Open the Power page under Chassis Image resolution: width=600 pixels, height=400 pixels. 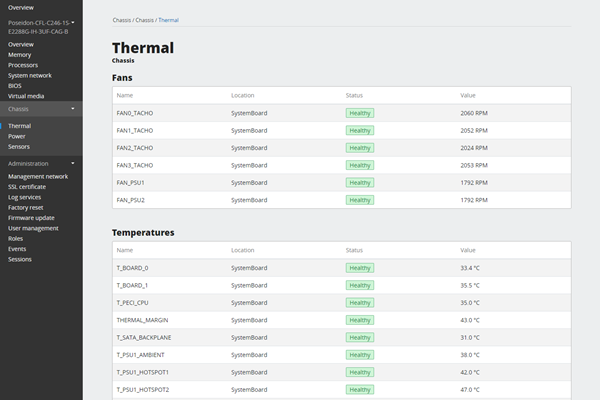pos(17,136)
